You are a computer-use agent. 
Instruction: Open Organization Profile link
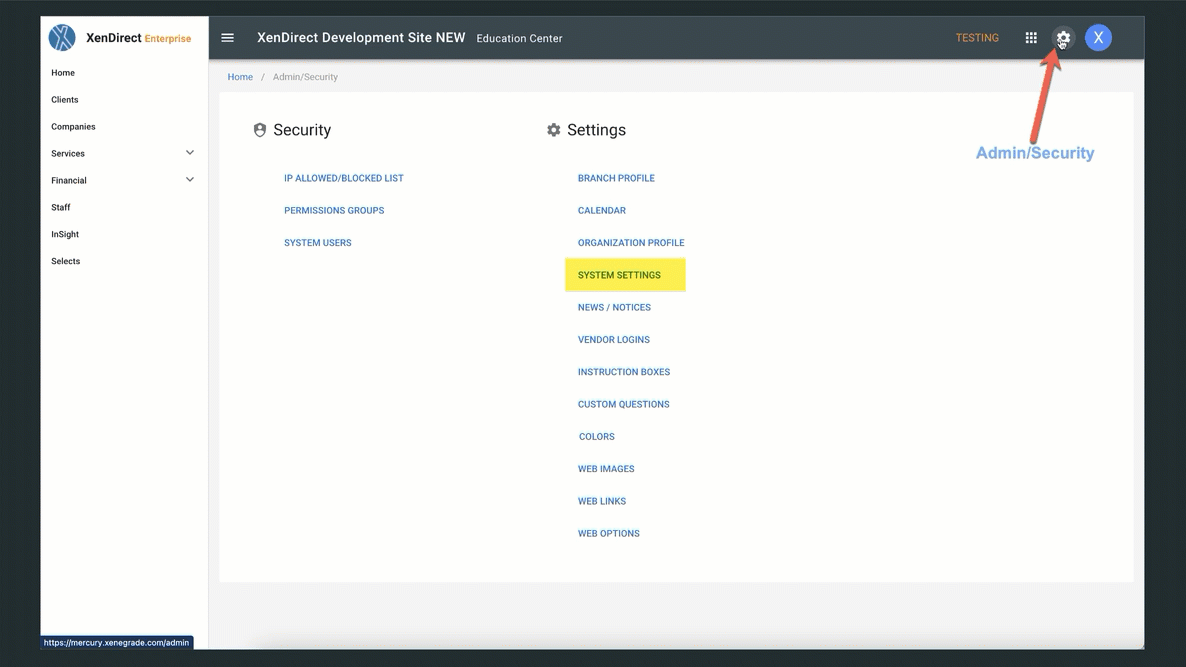click(631, 243)
